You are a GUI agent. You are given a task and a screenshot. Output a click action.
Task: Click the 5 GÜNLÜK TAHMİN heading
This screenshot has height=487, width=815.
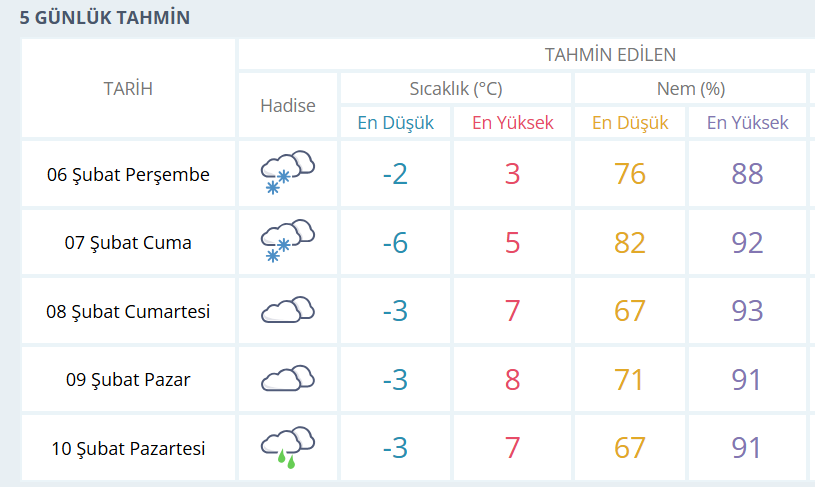(x=104, y=18)
